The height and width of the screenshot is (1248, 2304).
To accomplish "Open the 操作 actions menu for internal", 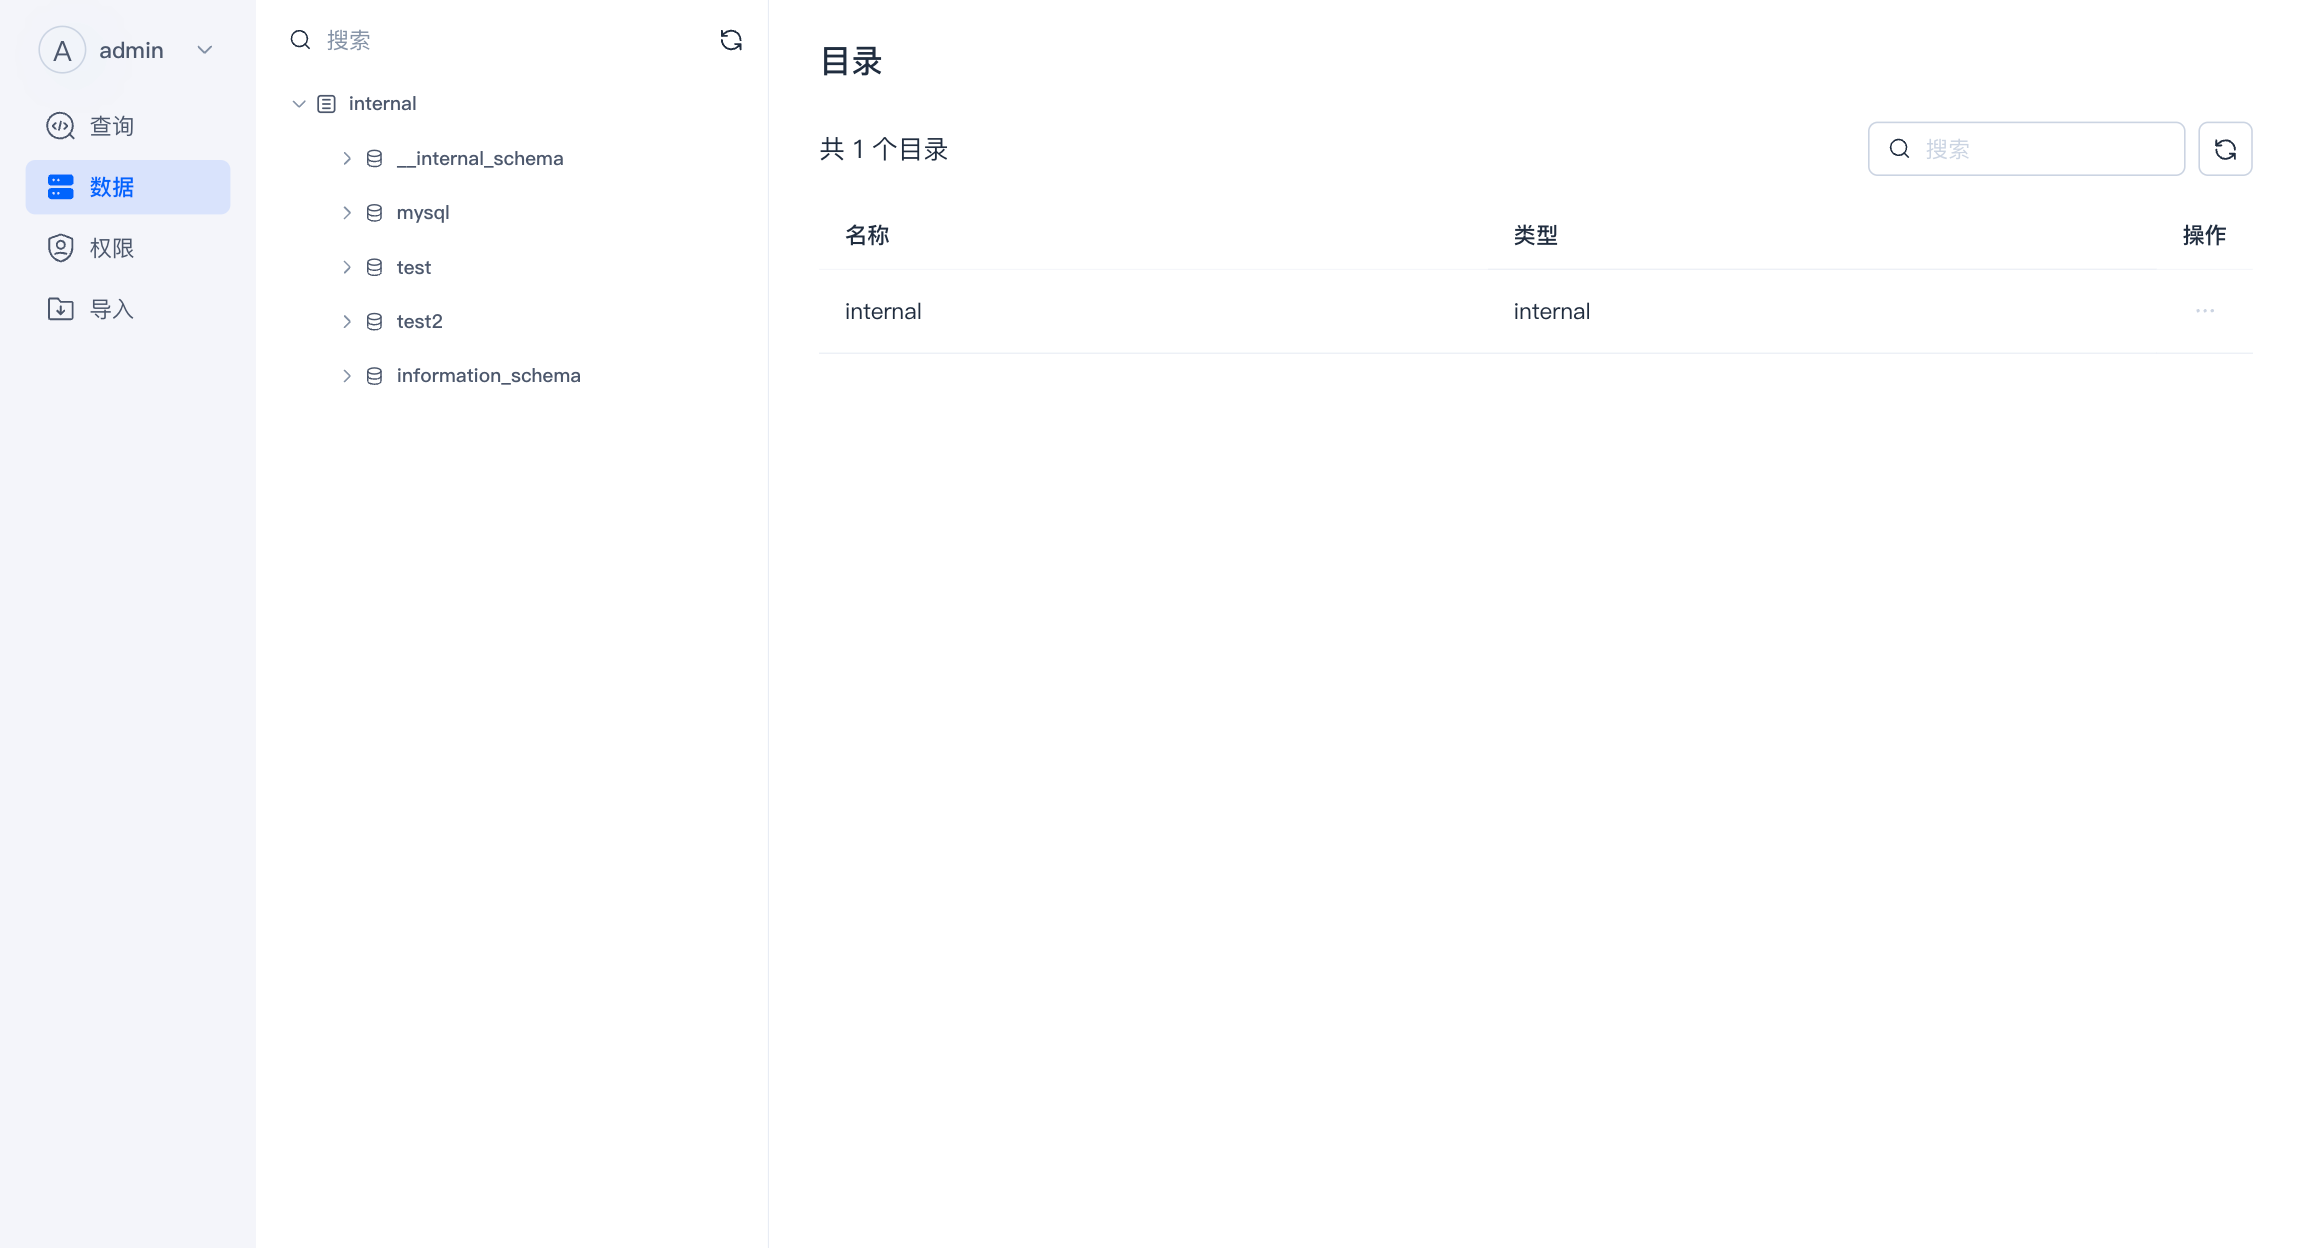I will [2204, 311].
